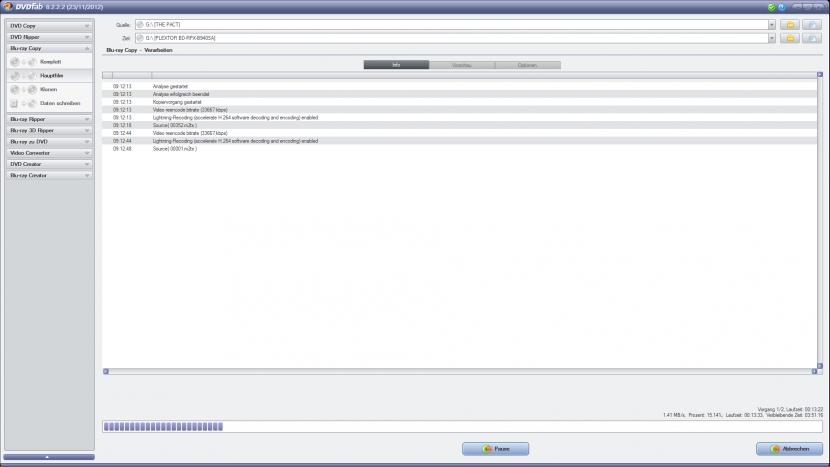830x467 pixels.
Task: Select the 09:12:44 'Lightning-Recoding' row
Action: [x=459, y=141]
